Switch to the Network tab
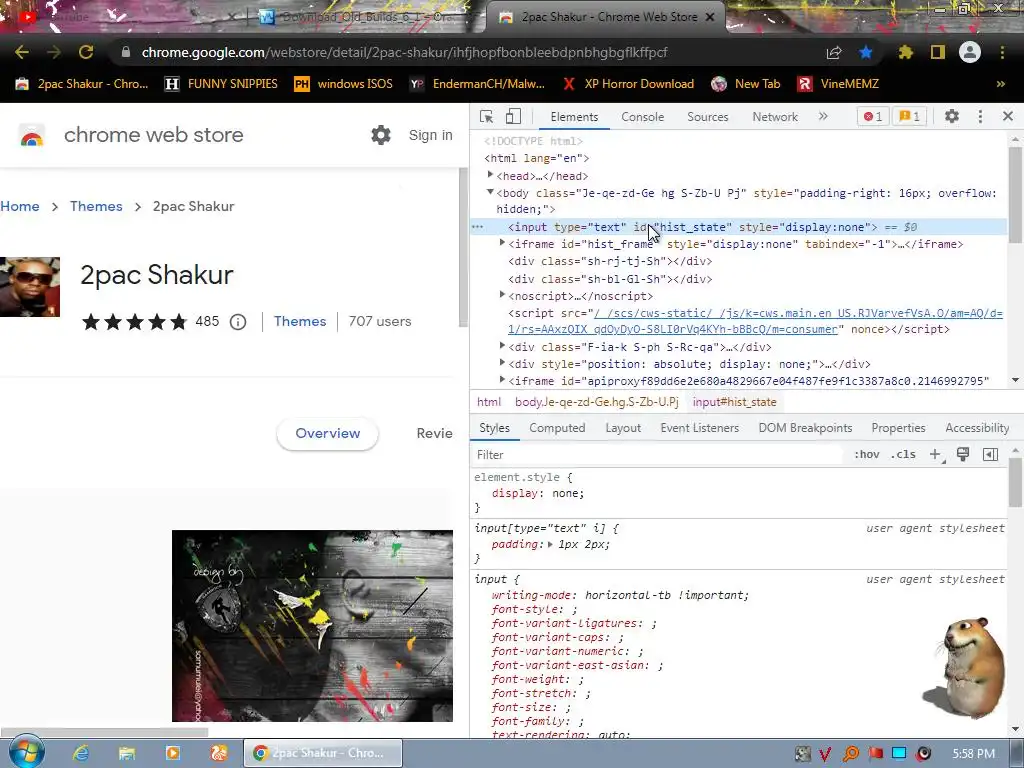This screenshot has height=768, width=1024. pyautogui.click(x=775, y=117)
